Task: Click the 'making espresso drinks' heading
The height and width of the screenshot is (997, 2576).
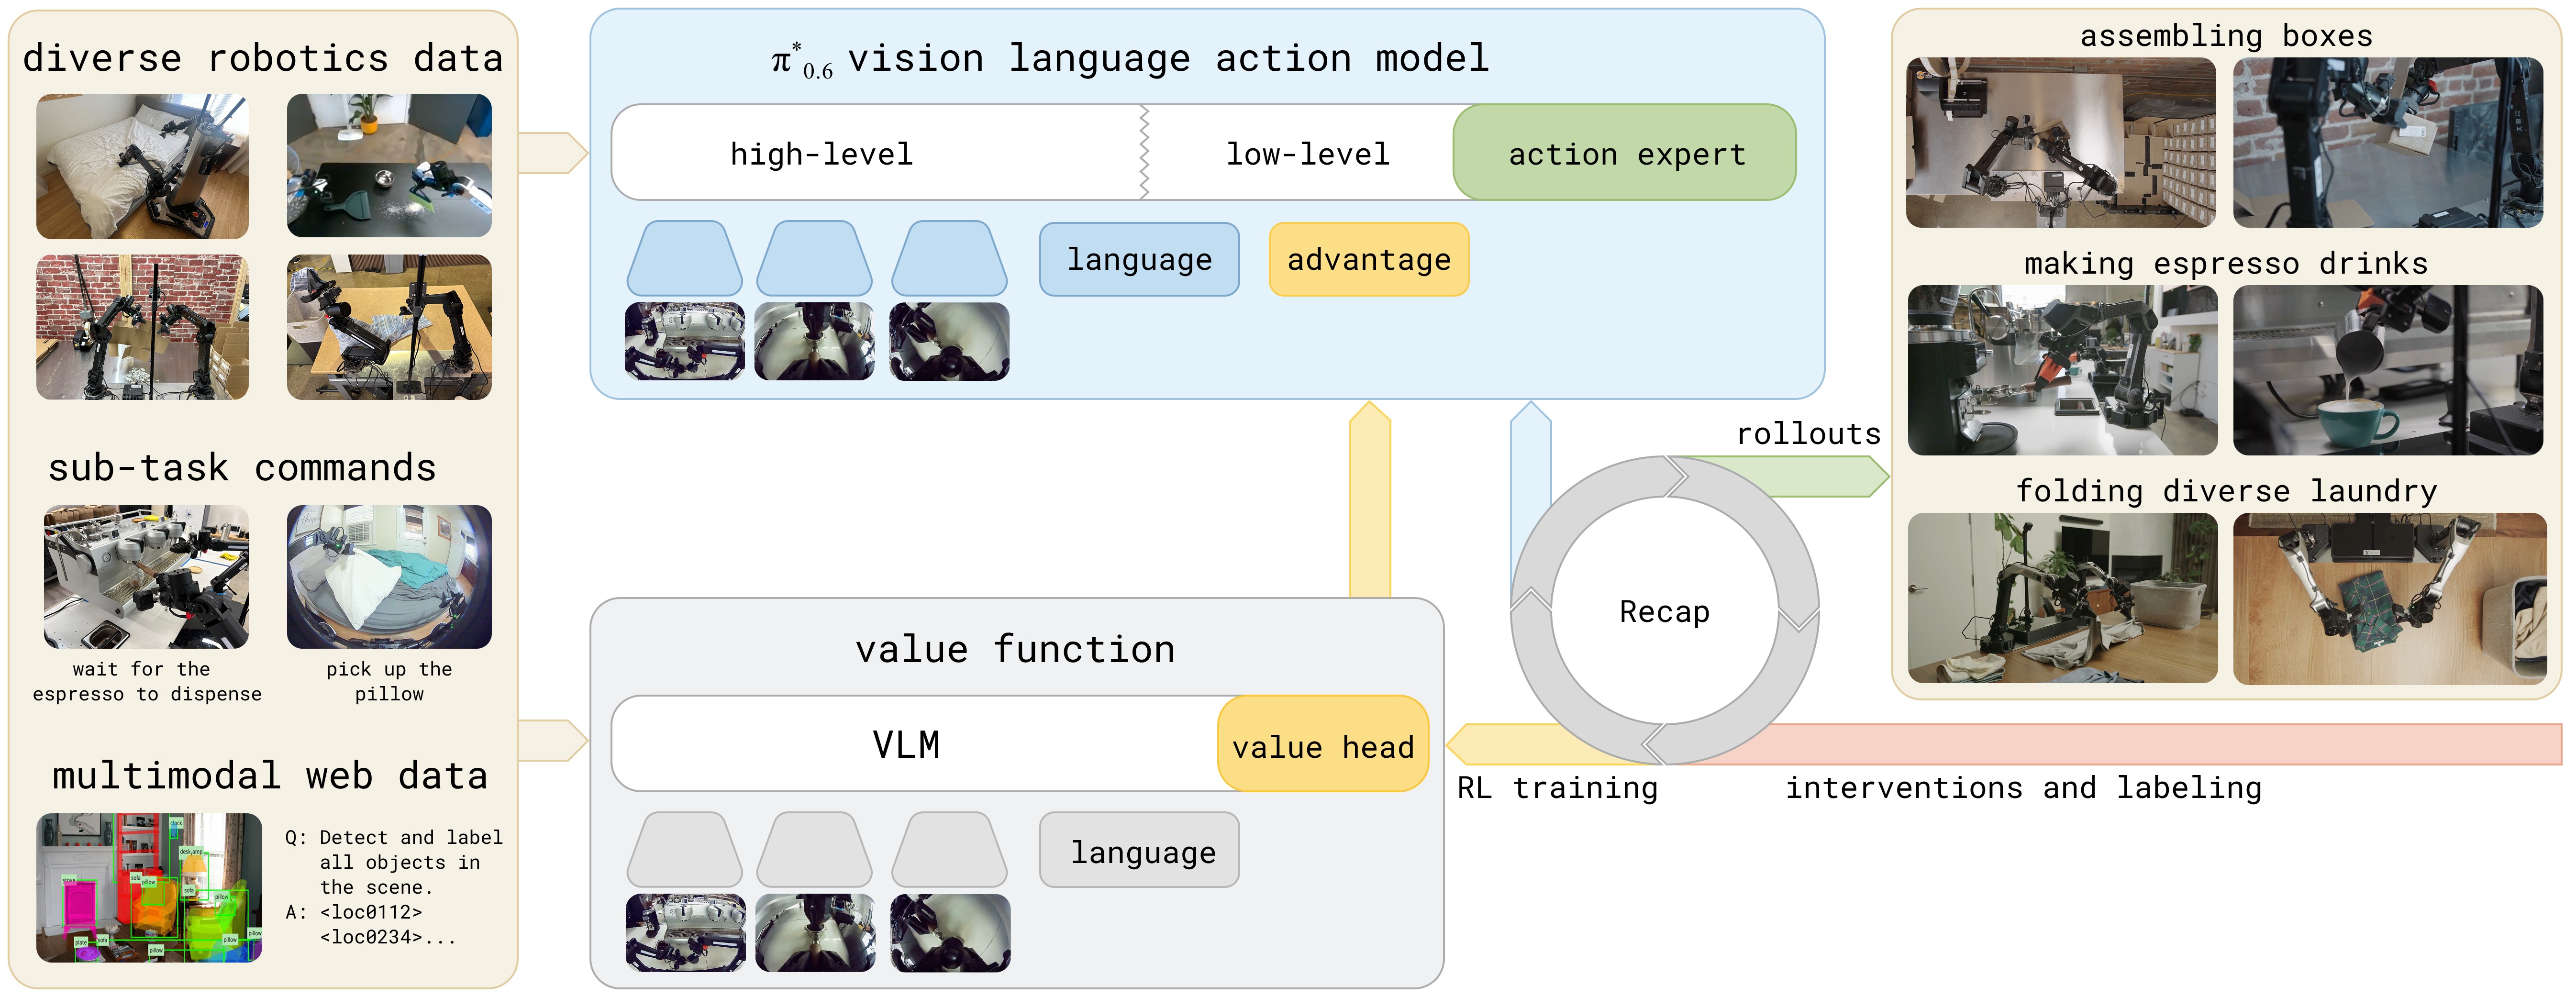Action: pyautogui.click(x=2226, y=264)
